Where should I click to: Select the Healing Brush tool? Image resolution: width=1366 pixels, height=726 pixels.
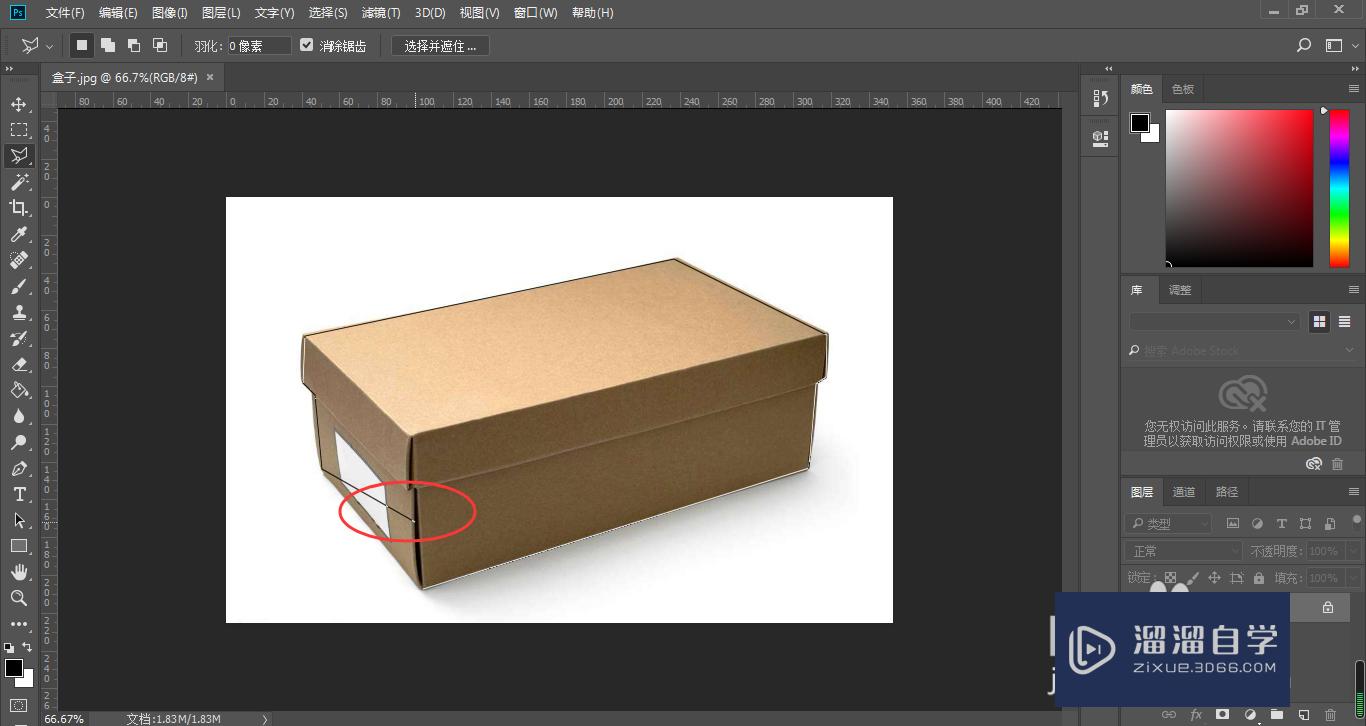19,260
